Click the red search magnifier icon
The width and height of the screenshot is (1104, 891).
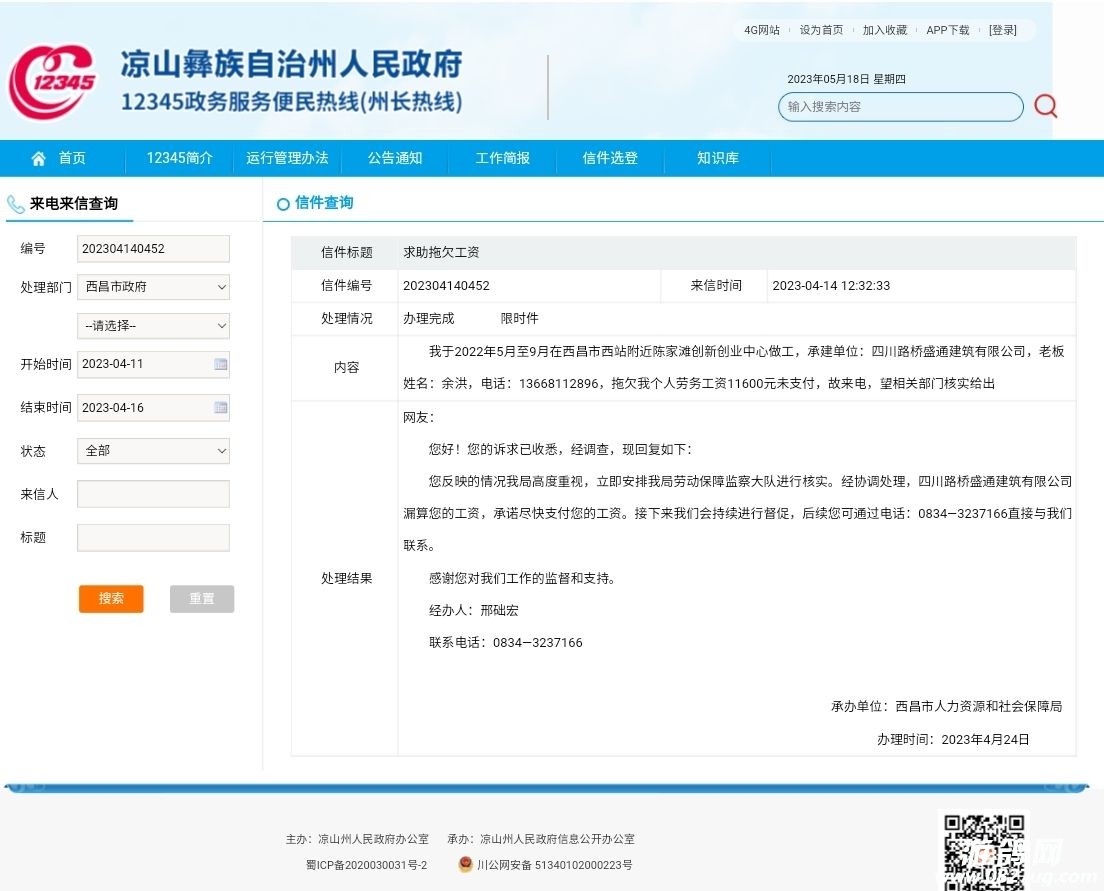[1045, 106]
